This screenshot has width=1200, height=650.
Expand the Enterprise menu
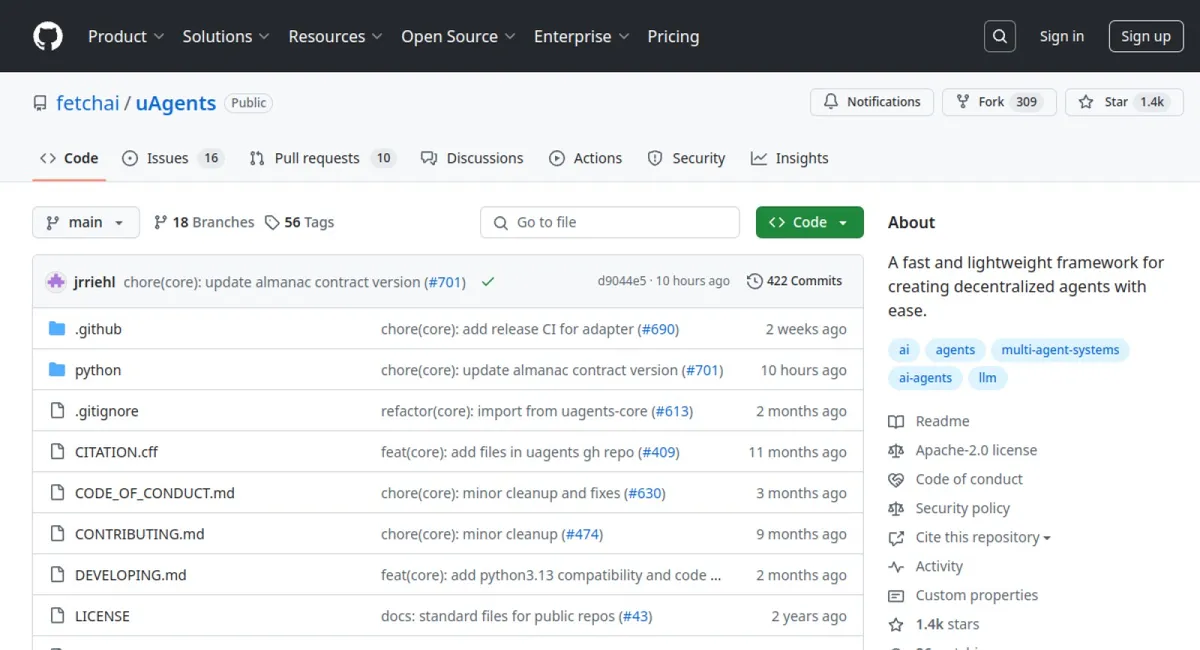click(x=582, y=36)
